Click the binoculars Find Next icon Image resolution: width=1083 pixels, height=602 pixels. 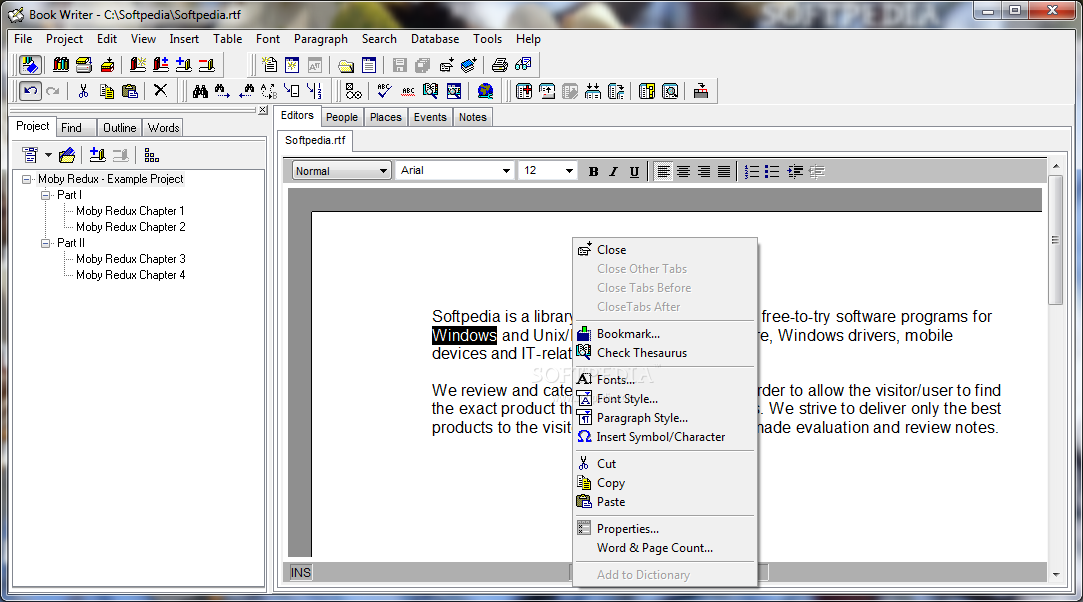[x=222, y=91]
